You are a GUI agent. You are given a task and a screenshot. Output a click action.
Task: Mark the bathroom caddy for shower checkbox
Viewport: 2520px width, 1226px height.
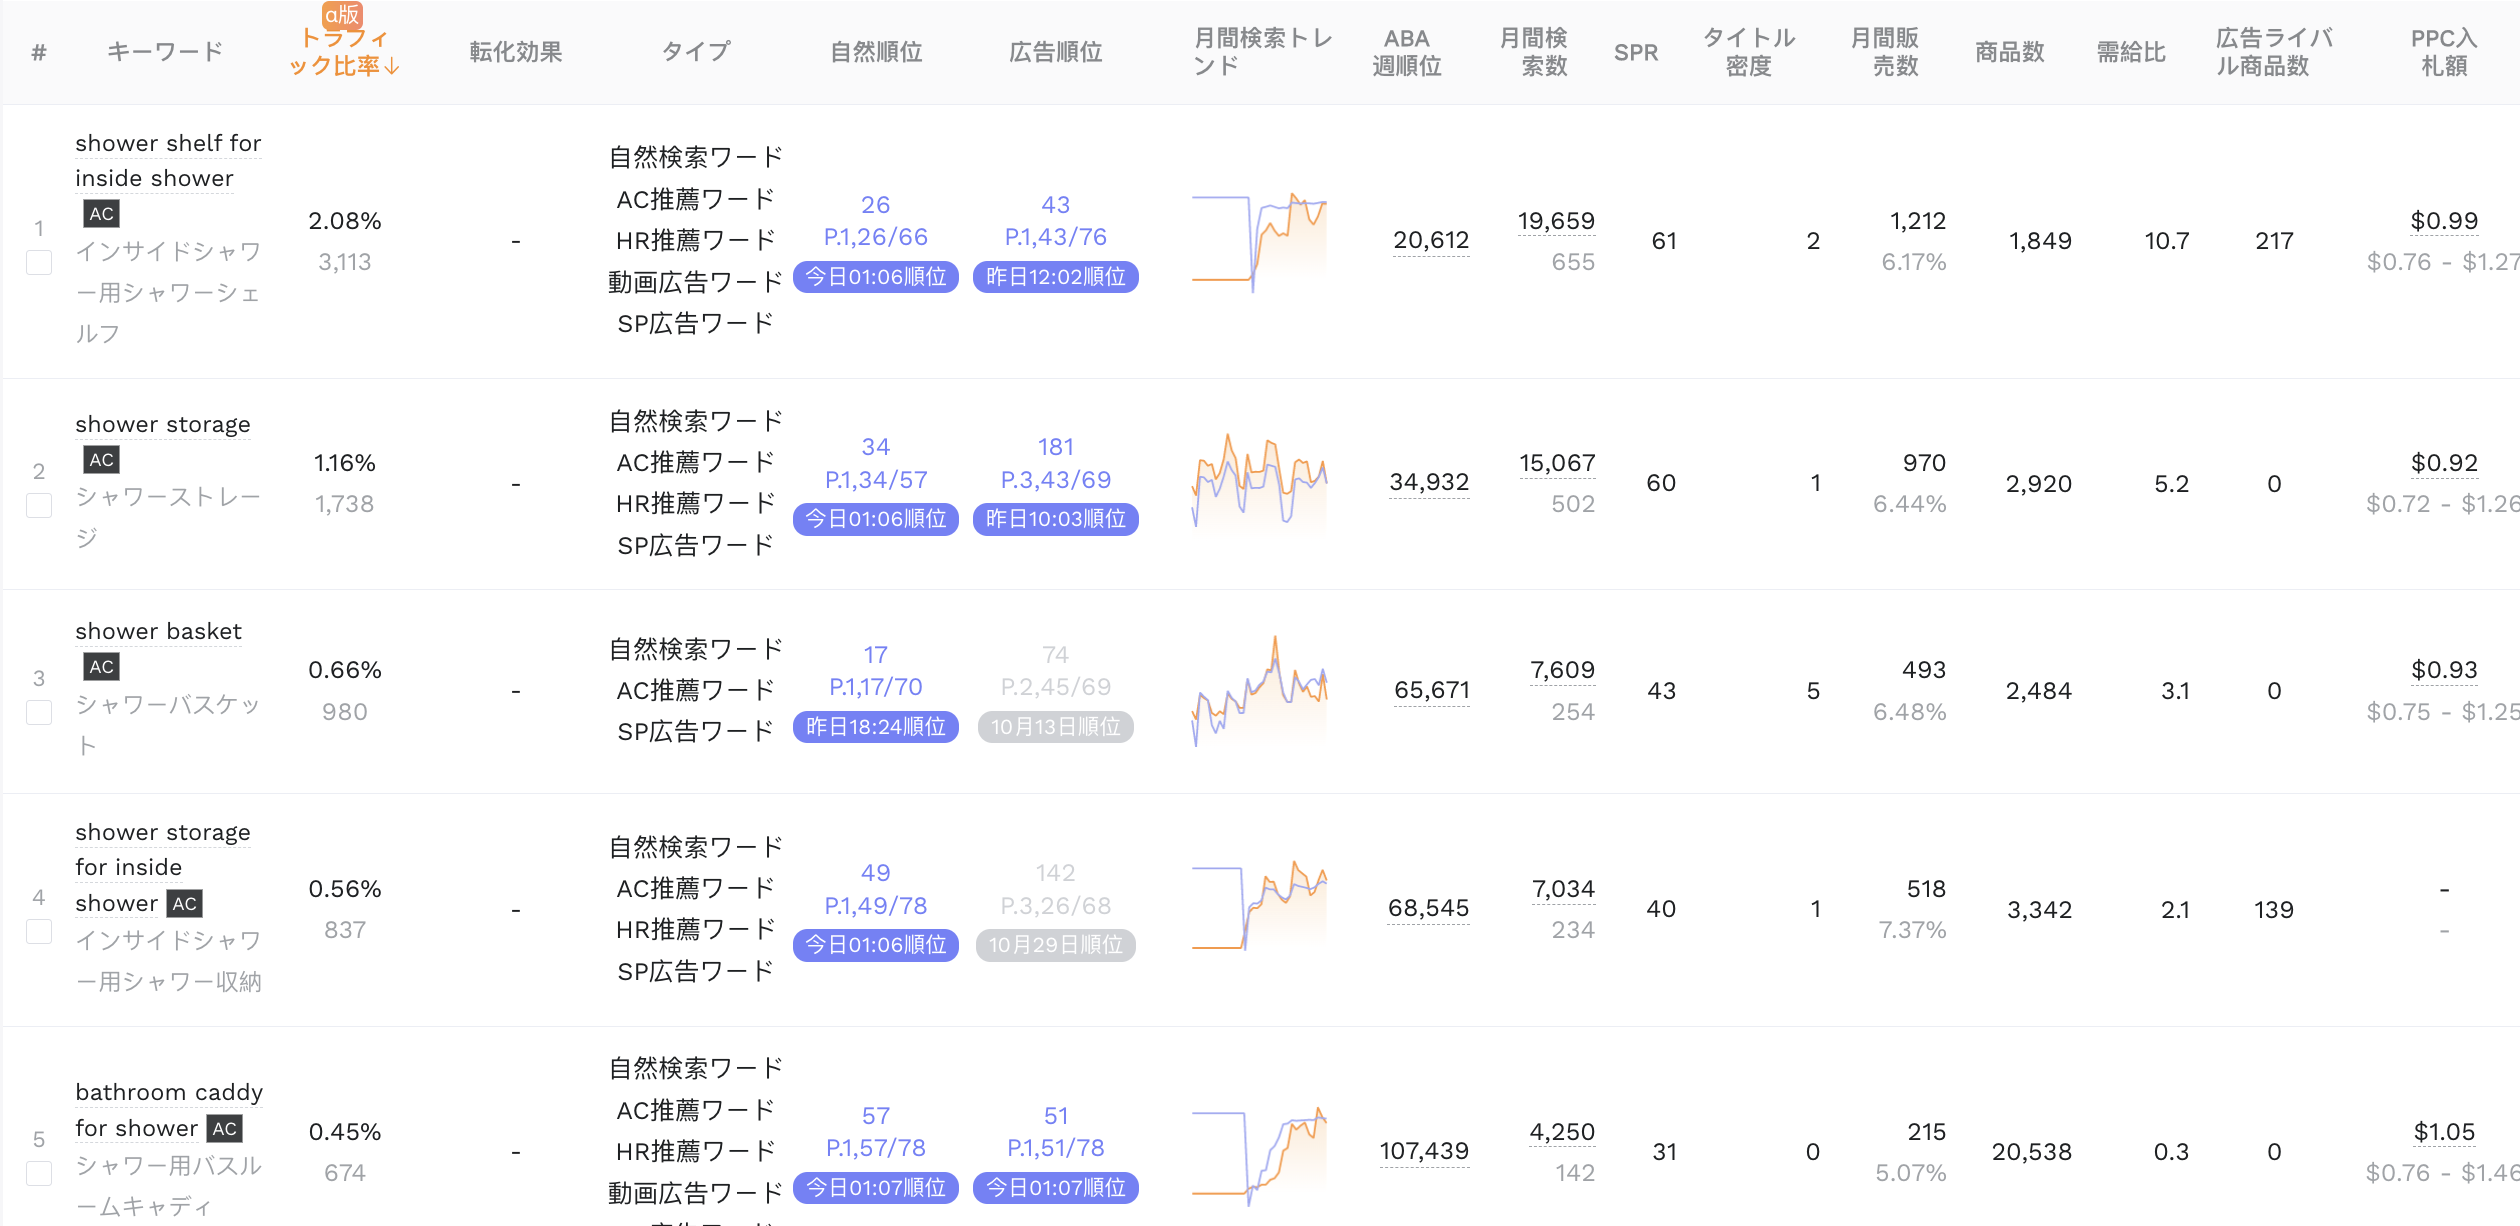coord(39,1173)
